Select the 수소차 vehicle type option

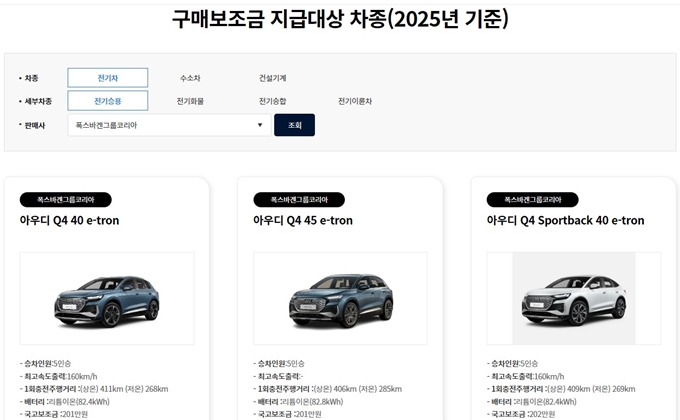[x=190, y=78]
